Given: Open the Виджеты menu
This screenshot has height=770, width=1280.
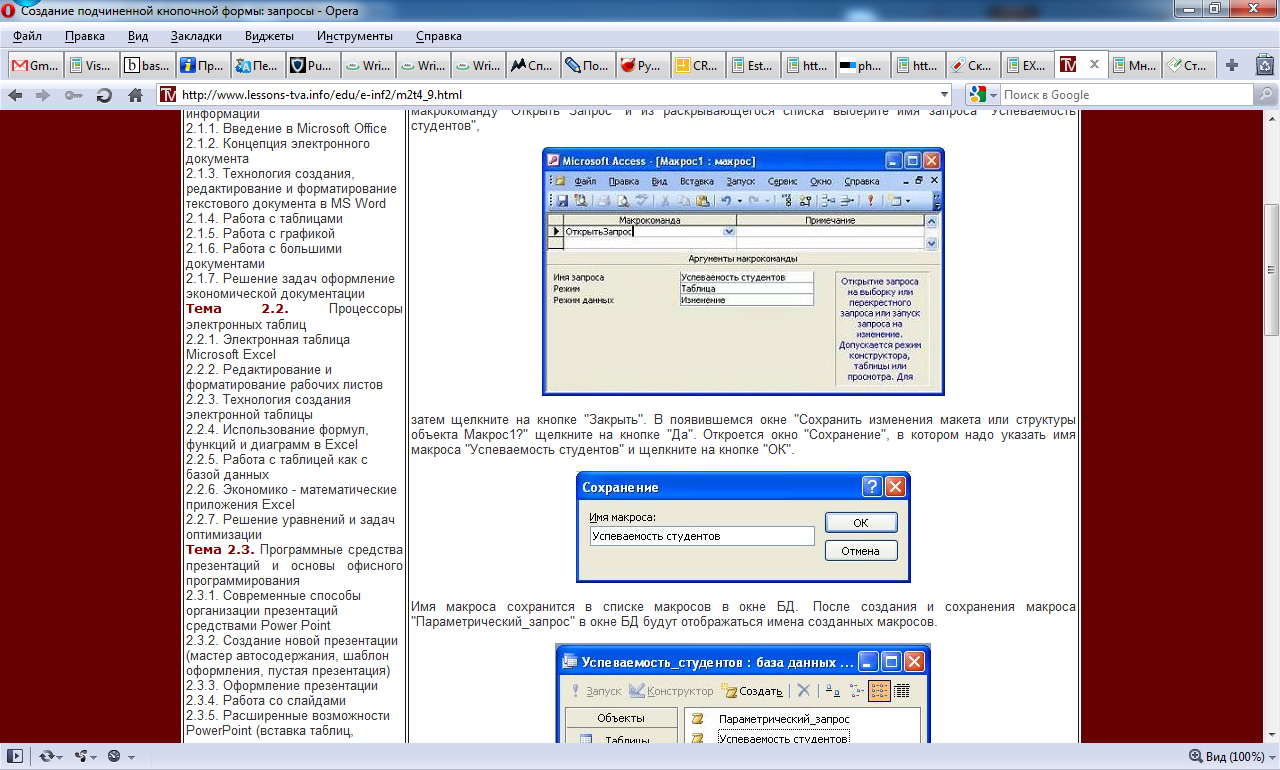Looking at the screenshot, I should [x=269, y=36].
